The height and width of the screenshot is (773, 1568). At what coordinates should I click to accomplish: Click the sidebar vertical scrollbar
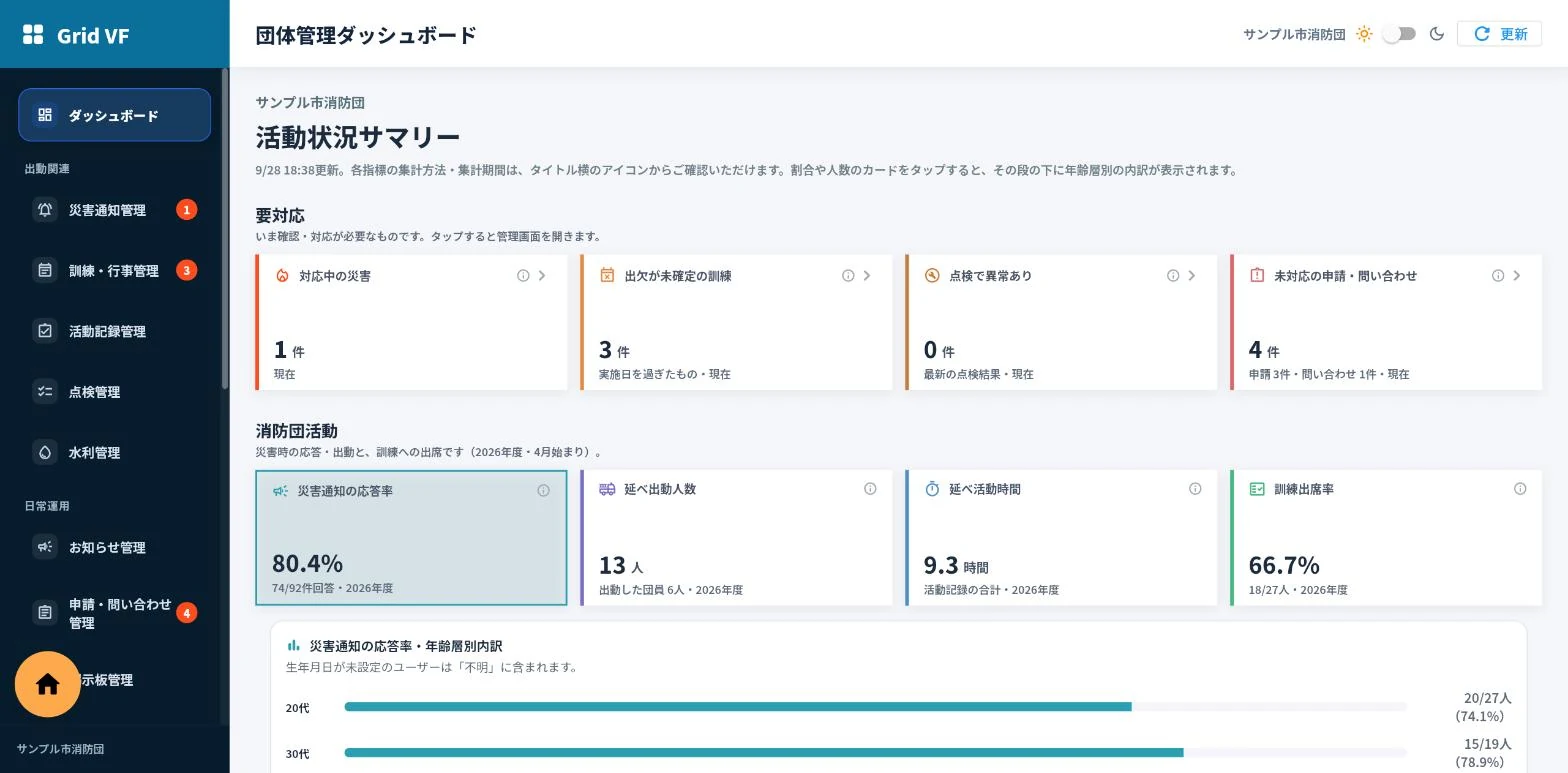(225, 229)
